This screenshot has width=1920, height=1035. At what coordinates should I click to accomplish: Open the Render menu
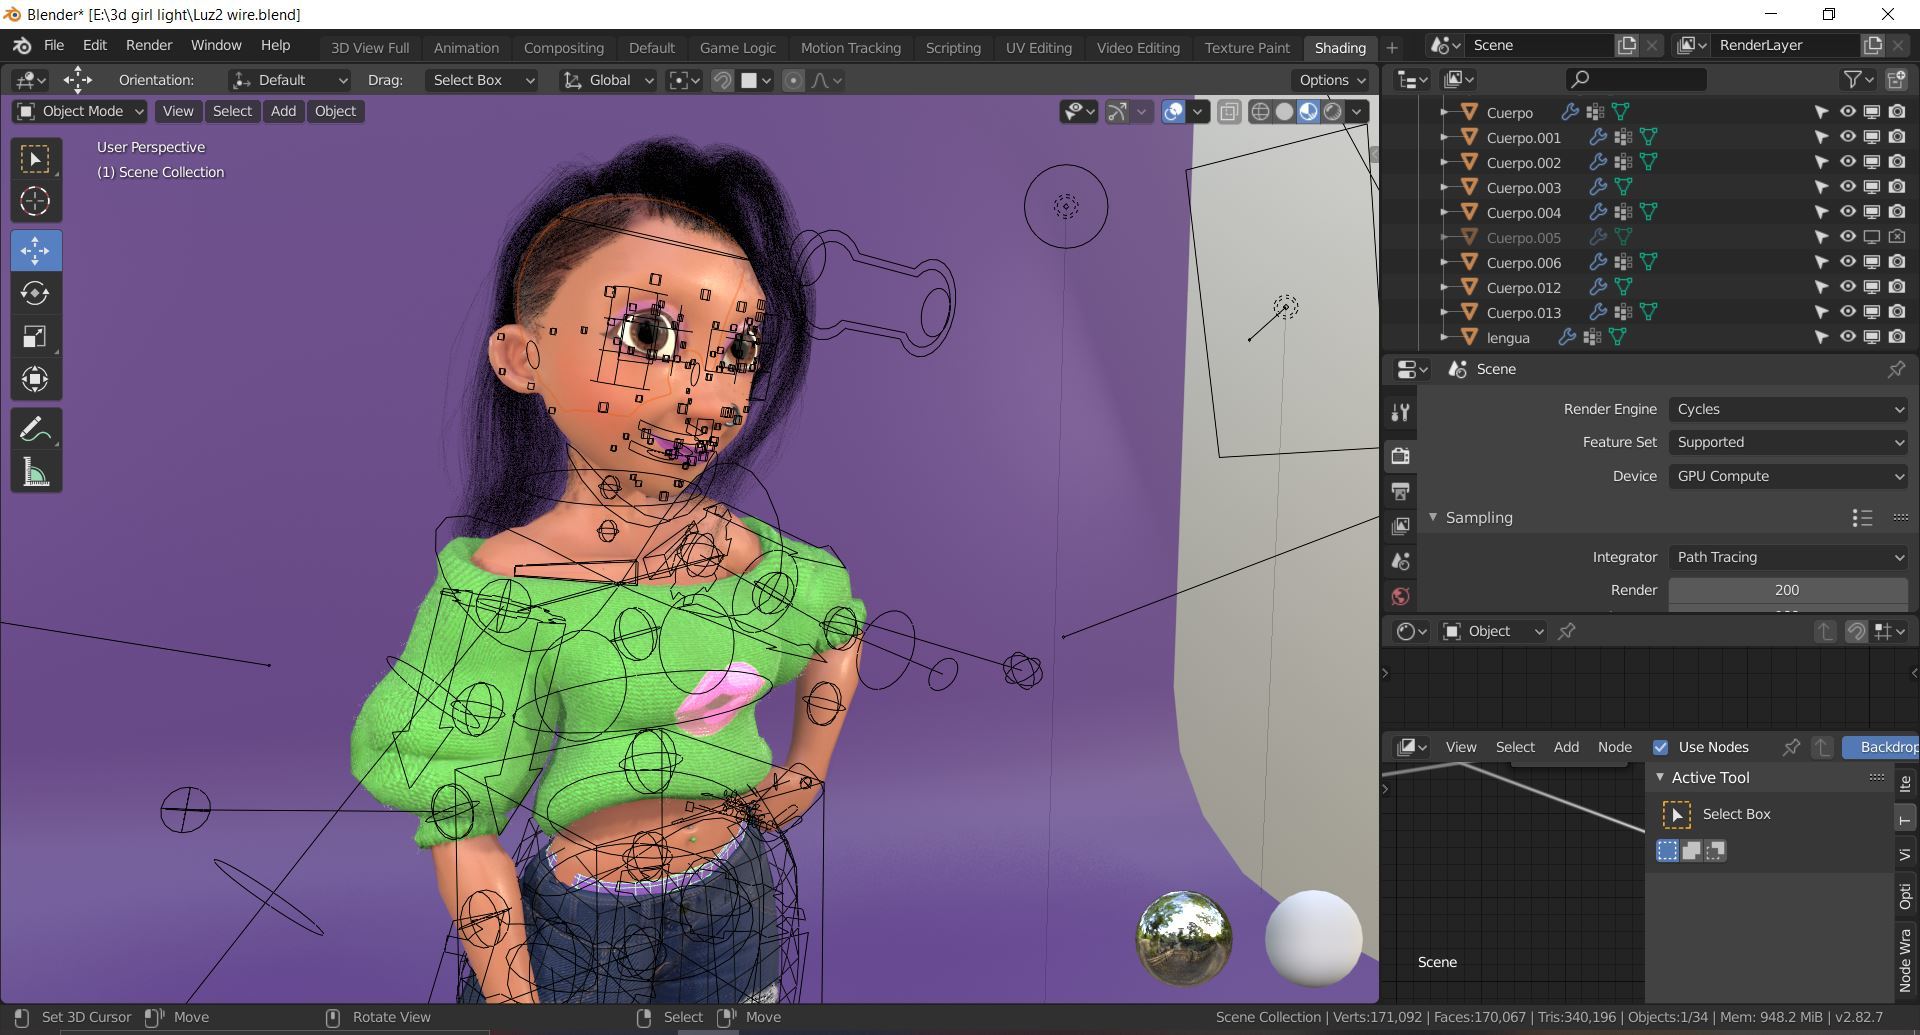pos(148,45)
